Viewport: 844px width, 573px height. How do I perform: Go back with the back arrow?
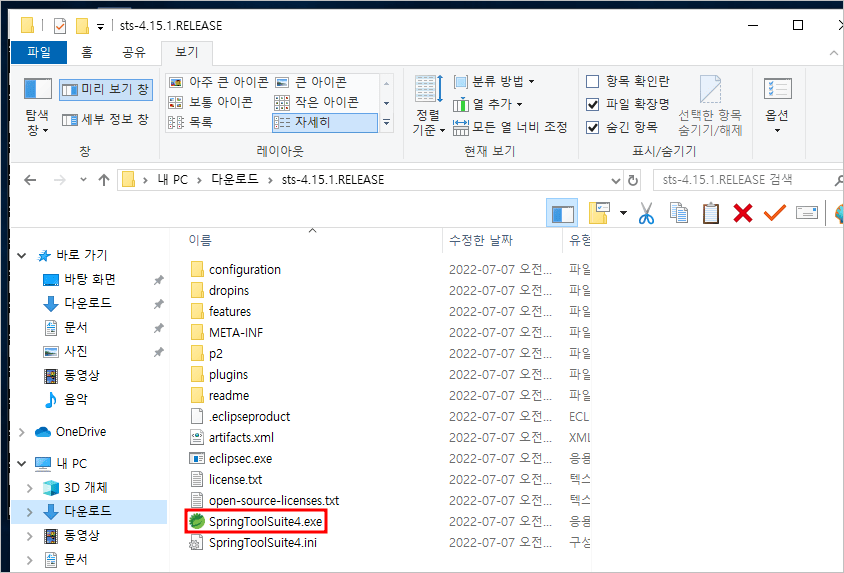click(x=30, y=180)
